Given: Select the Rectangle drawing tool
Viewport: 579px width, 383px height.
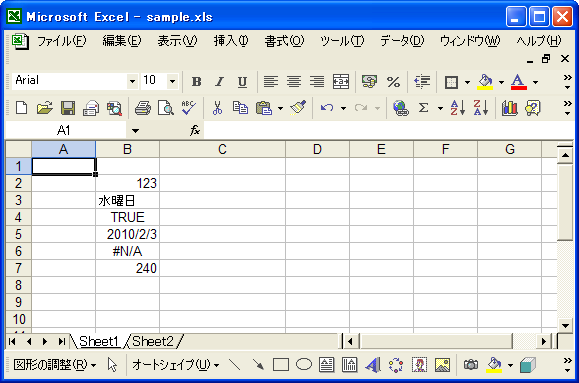Looking at the screenshot, I should tap(281, 365).
